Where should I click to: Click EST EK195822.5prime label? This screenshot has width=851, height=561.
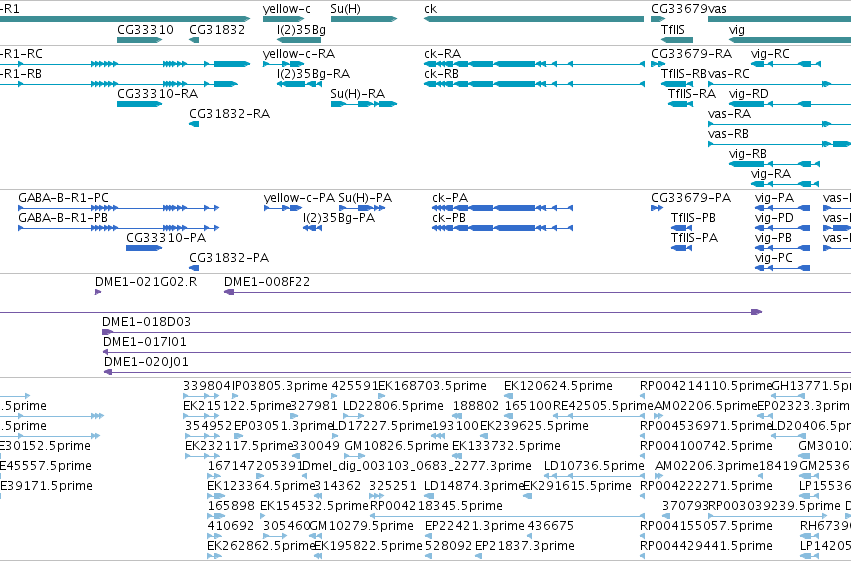(369, 547)
